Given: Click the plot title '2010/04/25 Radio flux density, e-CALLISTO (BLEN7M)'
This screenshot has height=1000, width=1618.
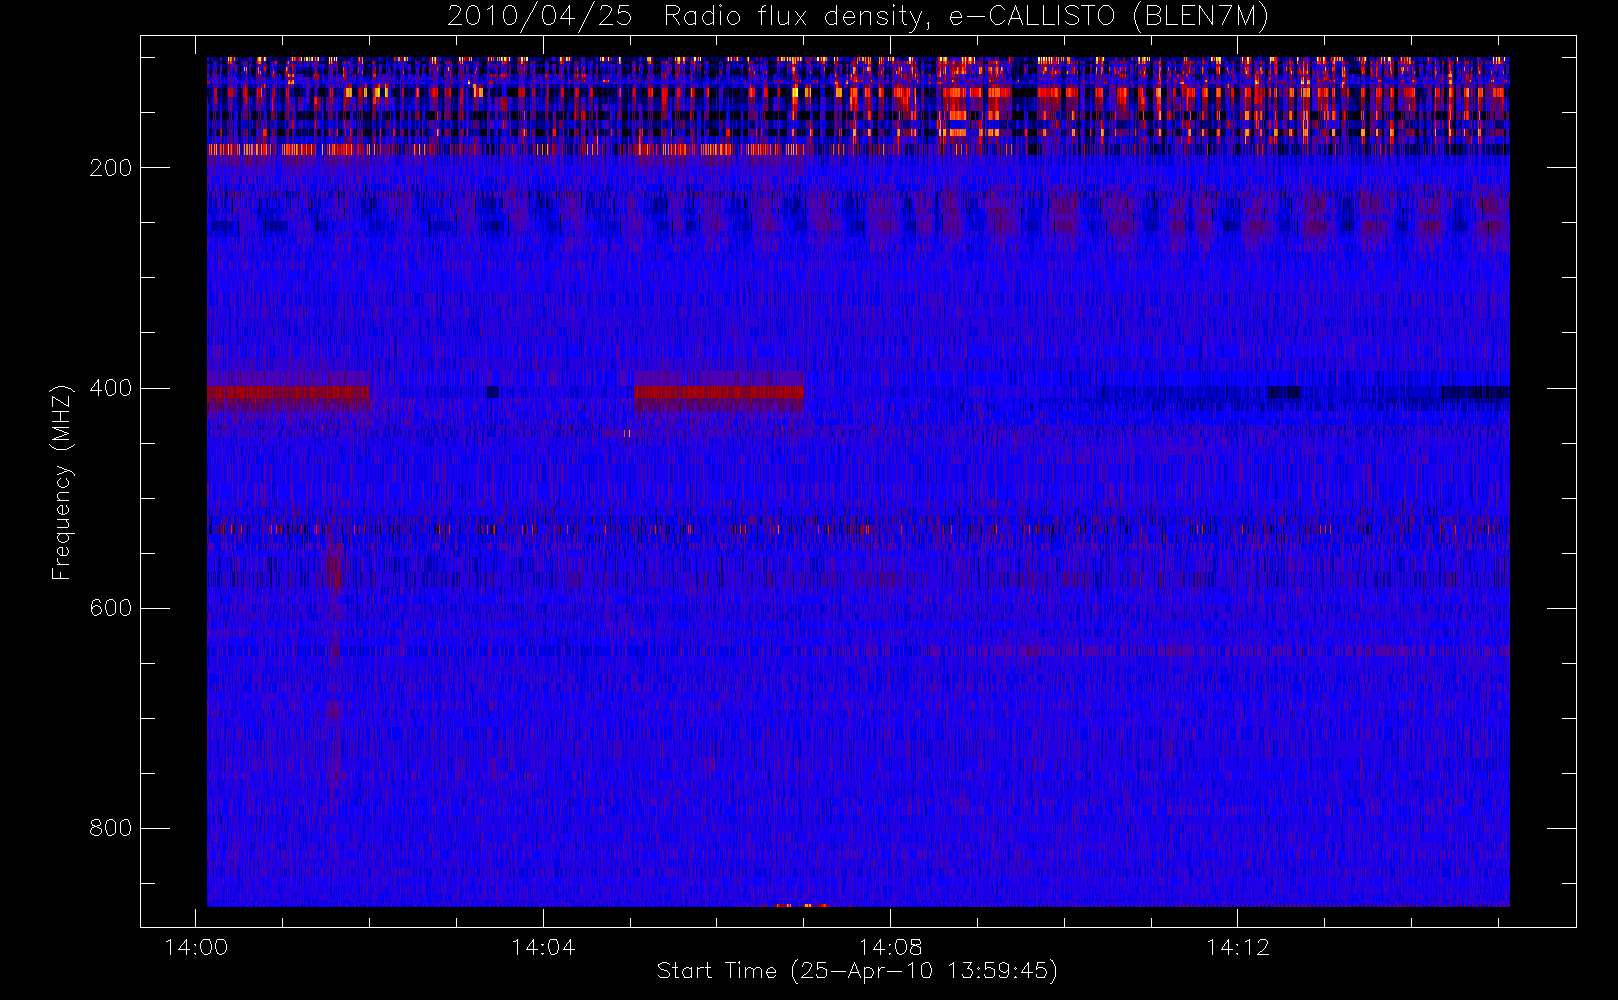Looking at the screenshot, I should click(858, 17).
